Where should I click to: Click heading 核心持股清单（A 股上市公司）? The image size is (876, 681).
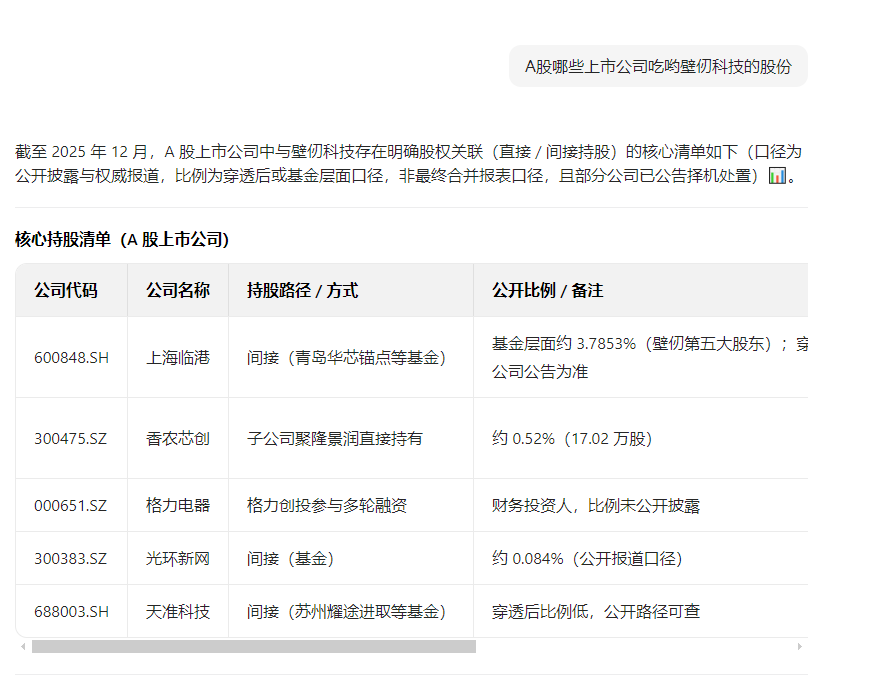[122, 240]
